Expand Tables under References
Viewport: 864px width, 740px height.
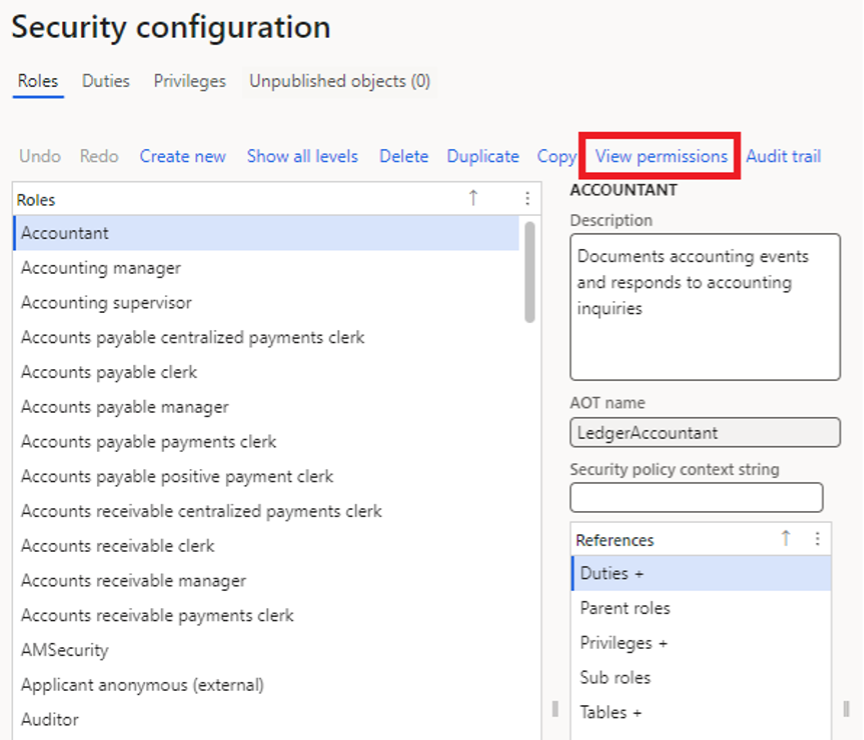606,712
